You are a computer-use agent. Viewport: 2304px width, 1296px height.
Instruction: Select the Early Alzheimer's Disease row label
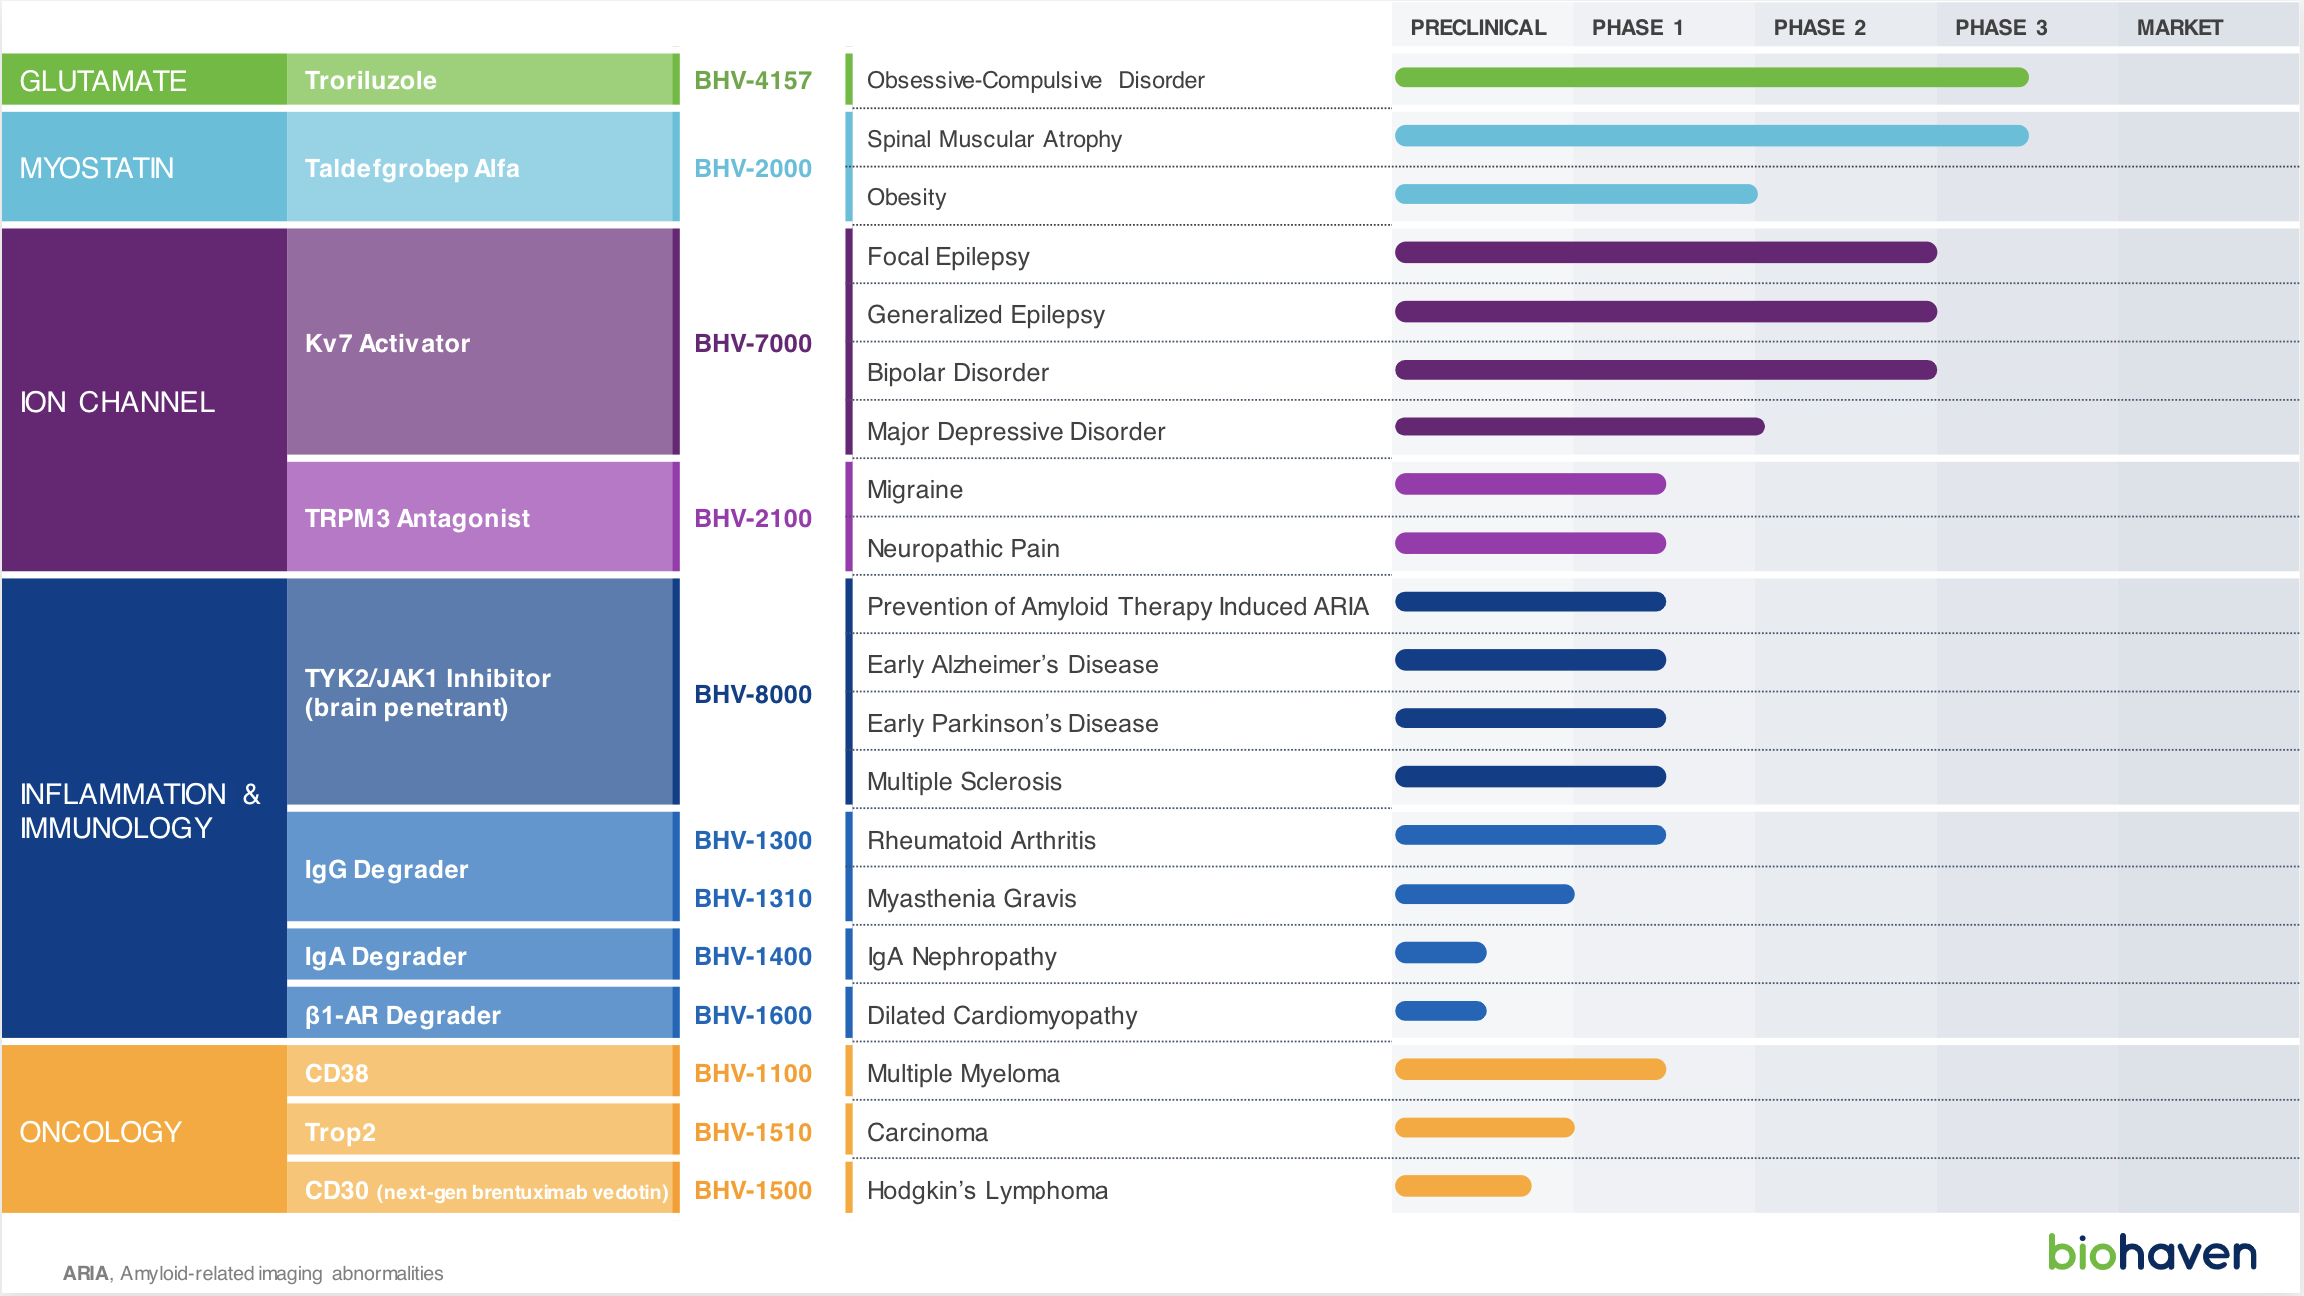1012,664
